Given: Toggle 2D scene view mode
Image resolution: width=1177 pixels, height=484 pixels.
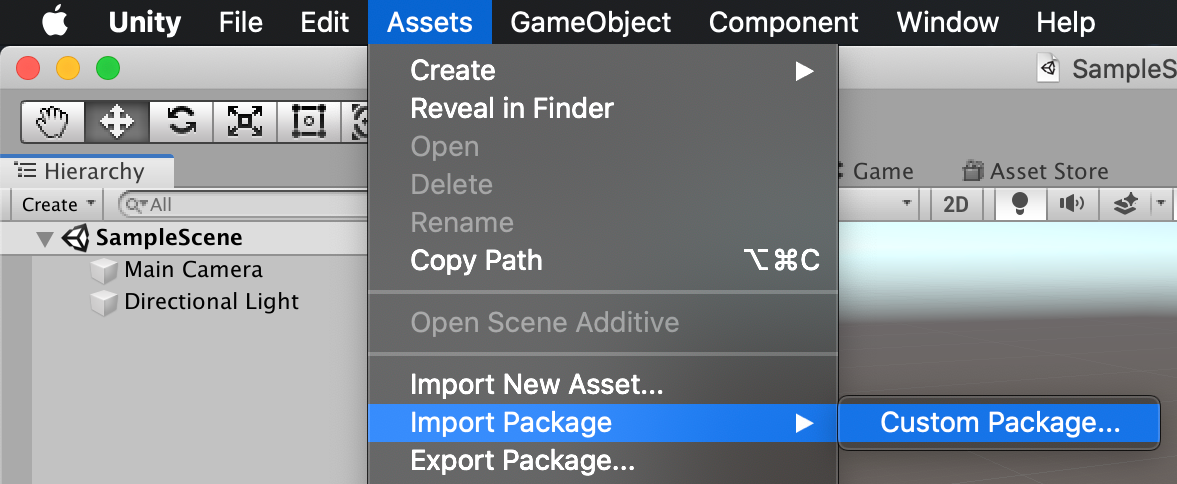Looking at the screenshot, I should pyautogui.click(x=956, y=204).
